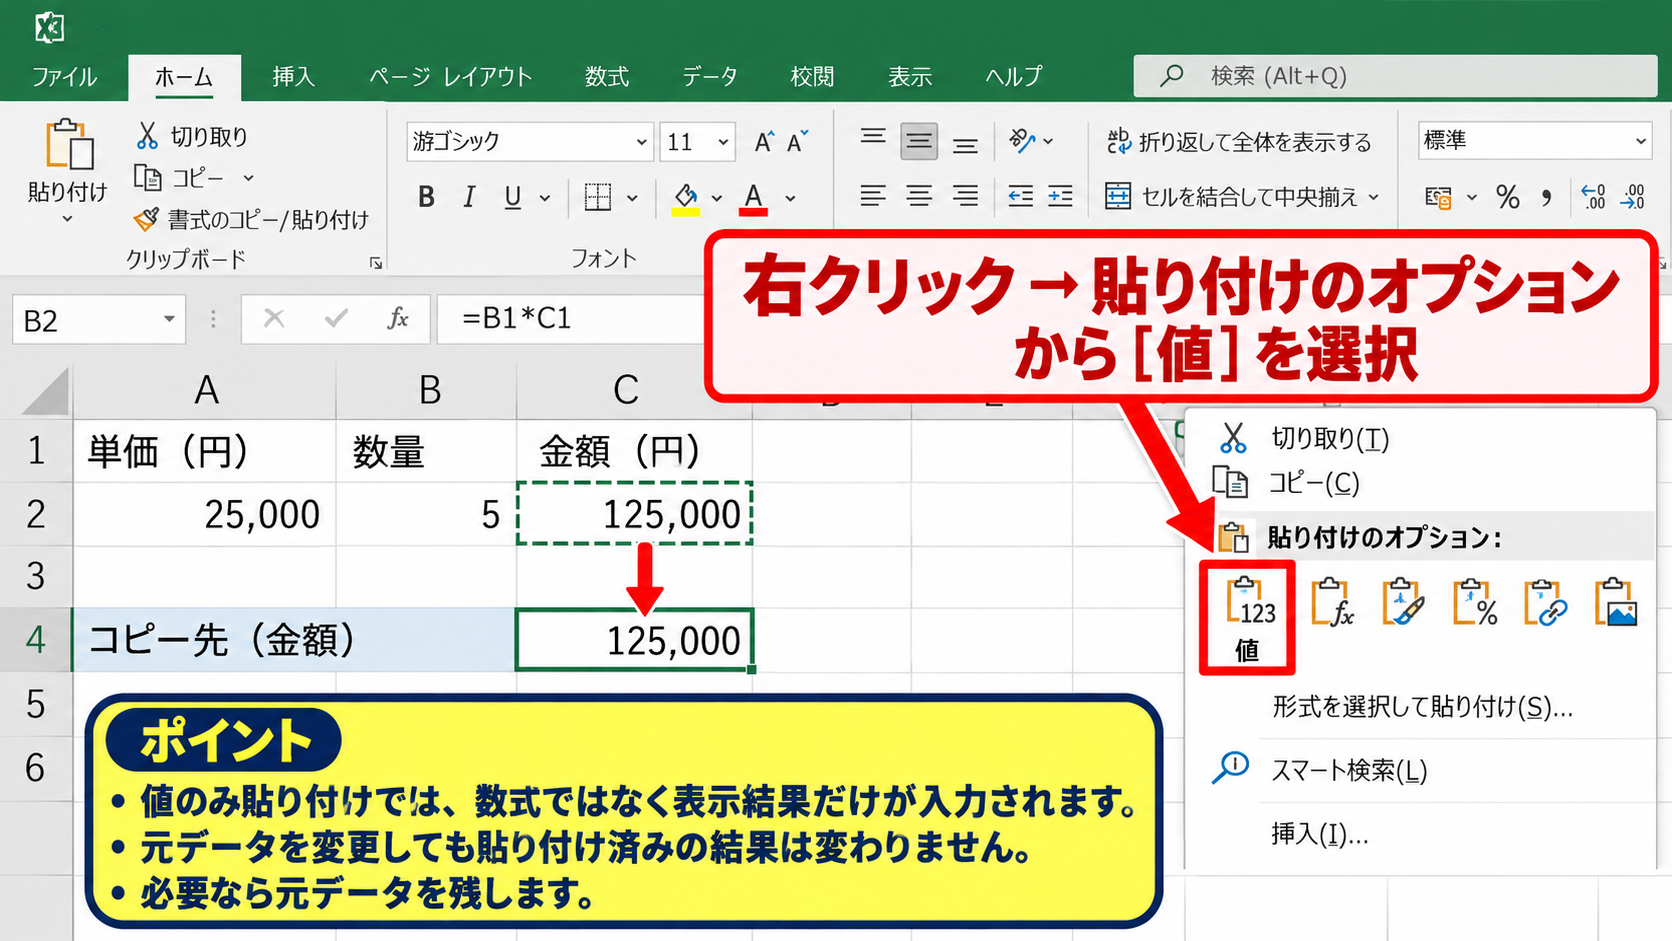Select paste as picture option
Image resolution: width=1672 pixels, height=941 pixels.
(1616, 602)
